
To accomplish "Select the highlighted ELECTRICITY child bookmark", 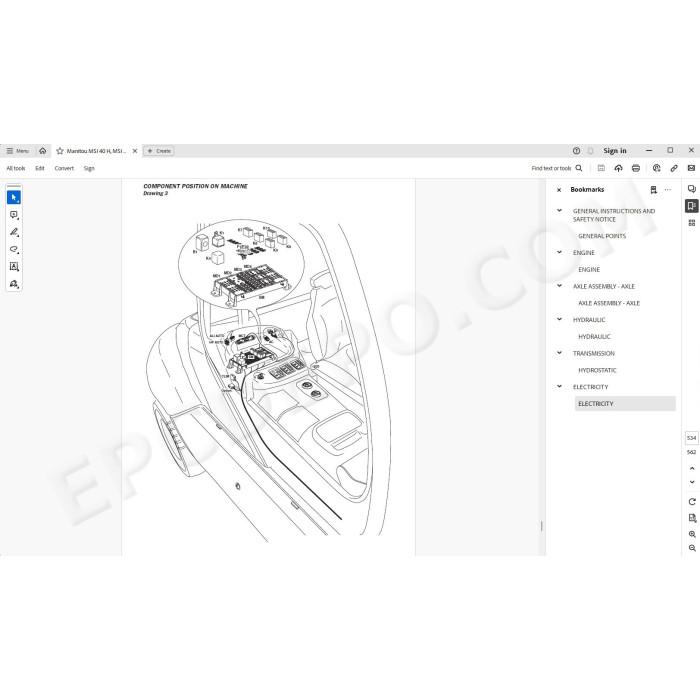I will 625,404.
